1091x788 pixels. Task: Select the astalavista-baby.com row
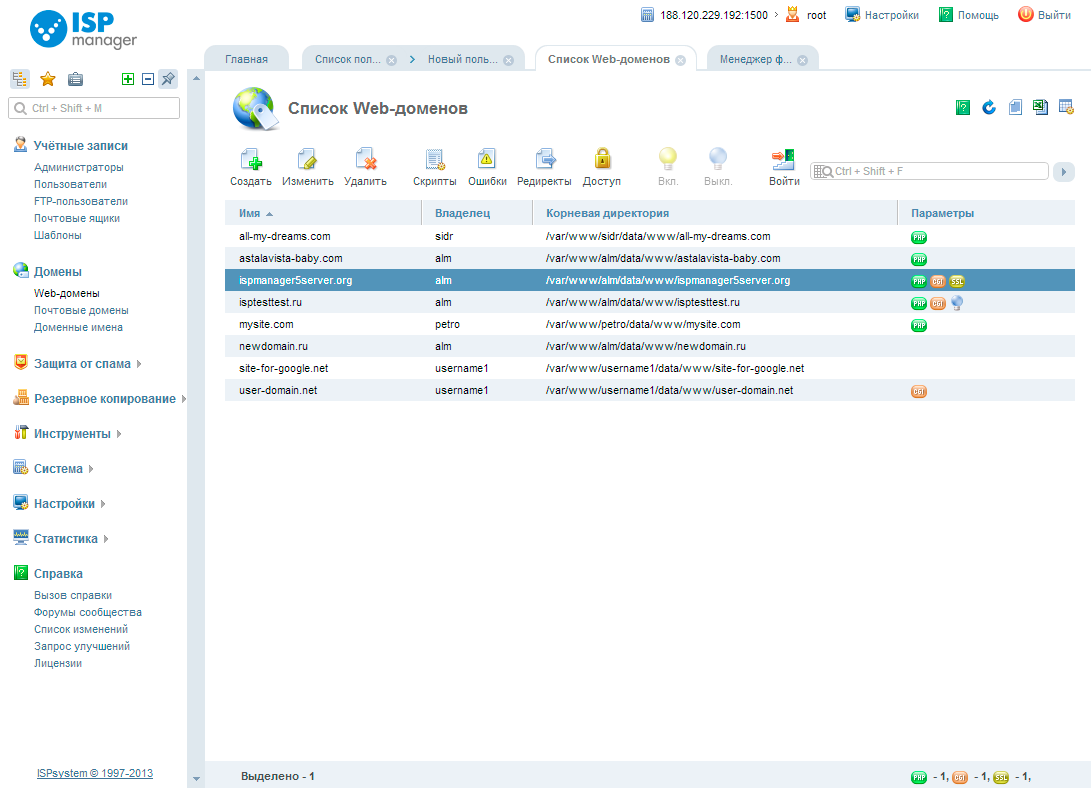[x=649, y=258]
